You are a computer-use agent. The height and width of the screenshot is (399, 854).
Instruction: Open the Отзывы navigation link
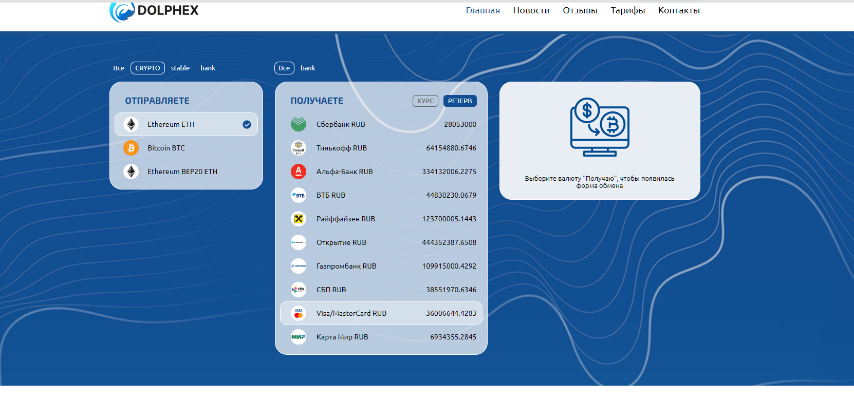click(580, 10)
